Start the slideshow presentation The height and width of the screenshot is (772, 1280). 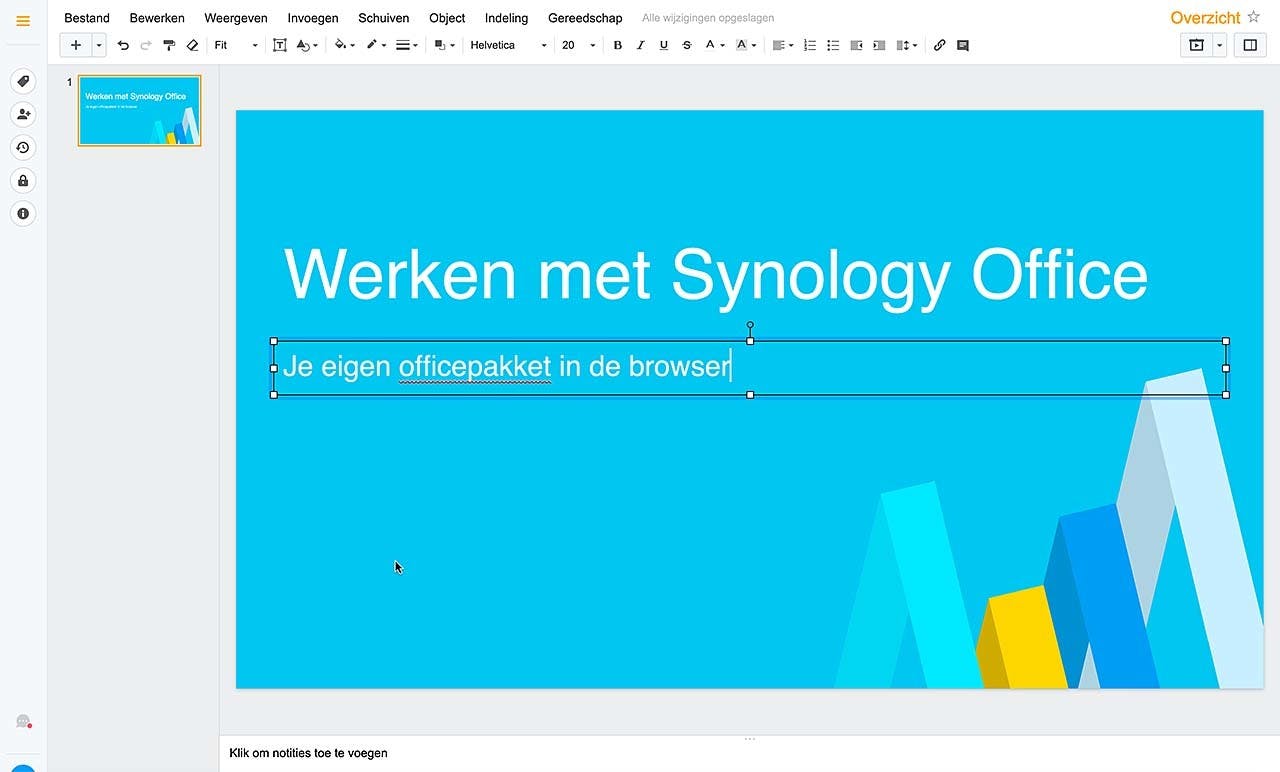[x=1196, y=45]
